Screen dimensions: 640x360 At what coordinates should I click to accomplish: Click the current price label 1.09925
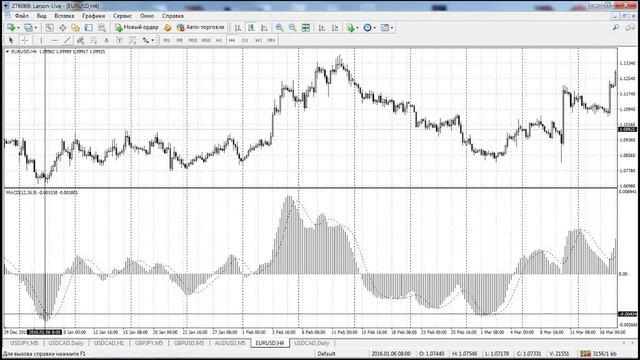click(628, 129)
